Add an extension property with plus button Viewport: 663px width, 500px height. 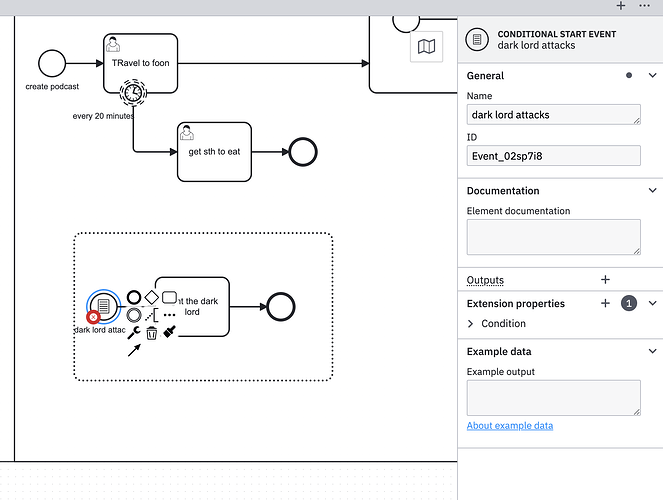click(x=604, y=303)
